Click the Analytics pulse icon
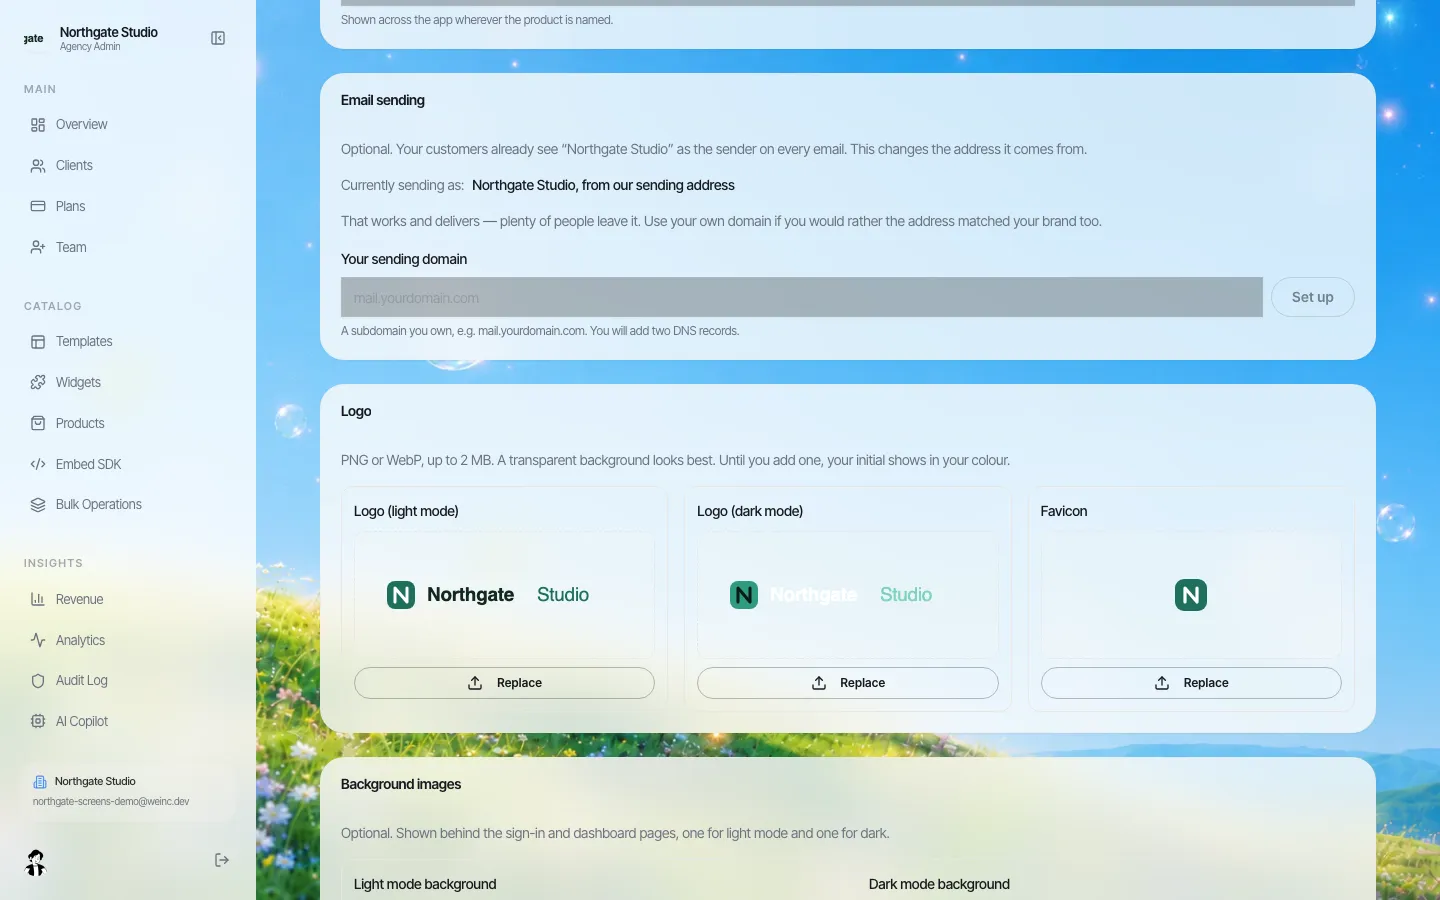The width and height of the screenshot is (1440, 900). point(38,641)
